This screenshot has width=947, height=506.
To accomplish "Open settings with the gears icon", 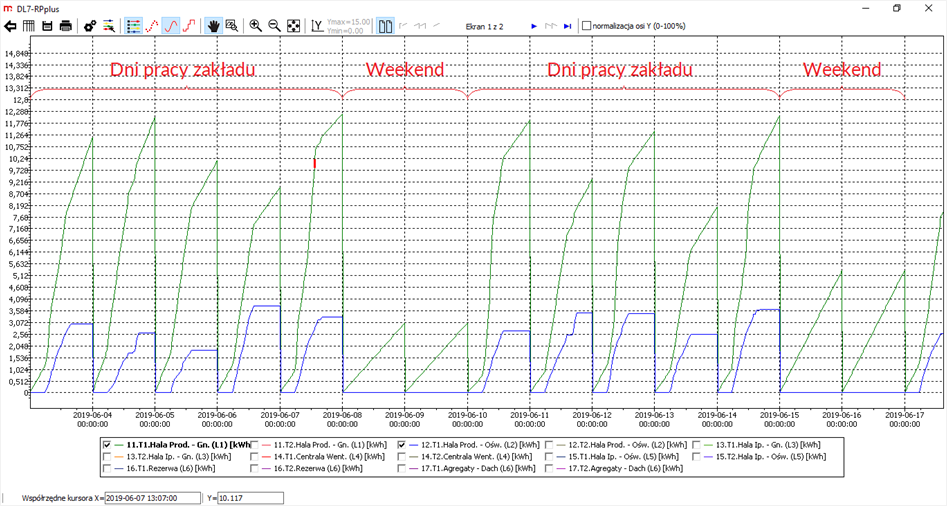I will pos(90,26).
